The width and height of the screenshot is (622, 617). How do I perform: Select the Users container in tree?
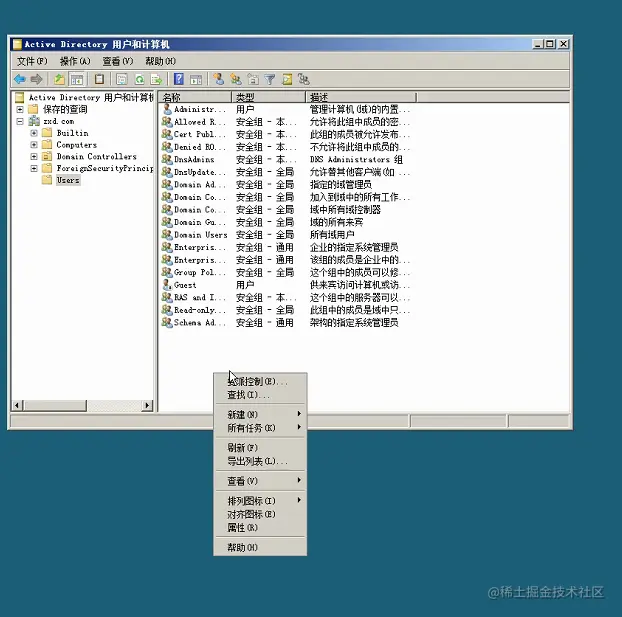[x=68, y=180]
